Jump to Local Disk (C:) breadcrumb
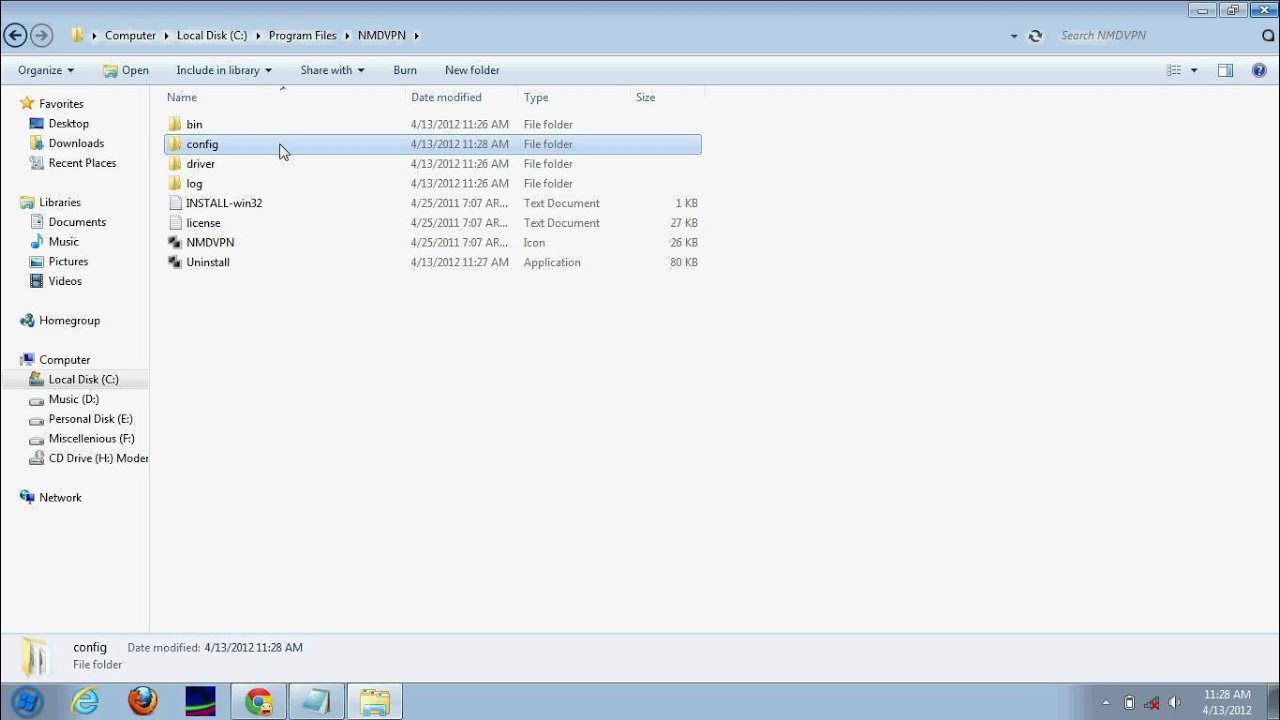The height and width of the screenshot is (720, 1280). tap(212, 35)
